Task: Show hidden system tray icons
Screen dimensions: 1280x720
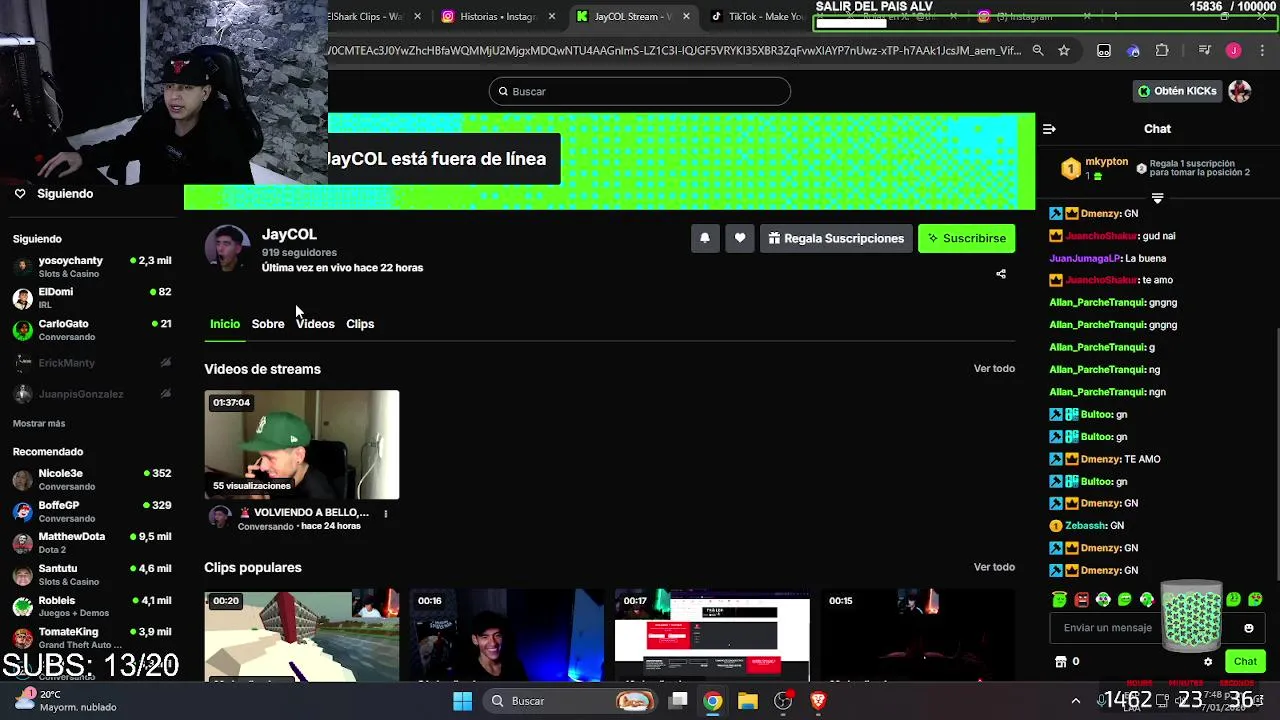Action: 1075,701
